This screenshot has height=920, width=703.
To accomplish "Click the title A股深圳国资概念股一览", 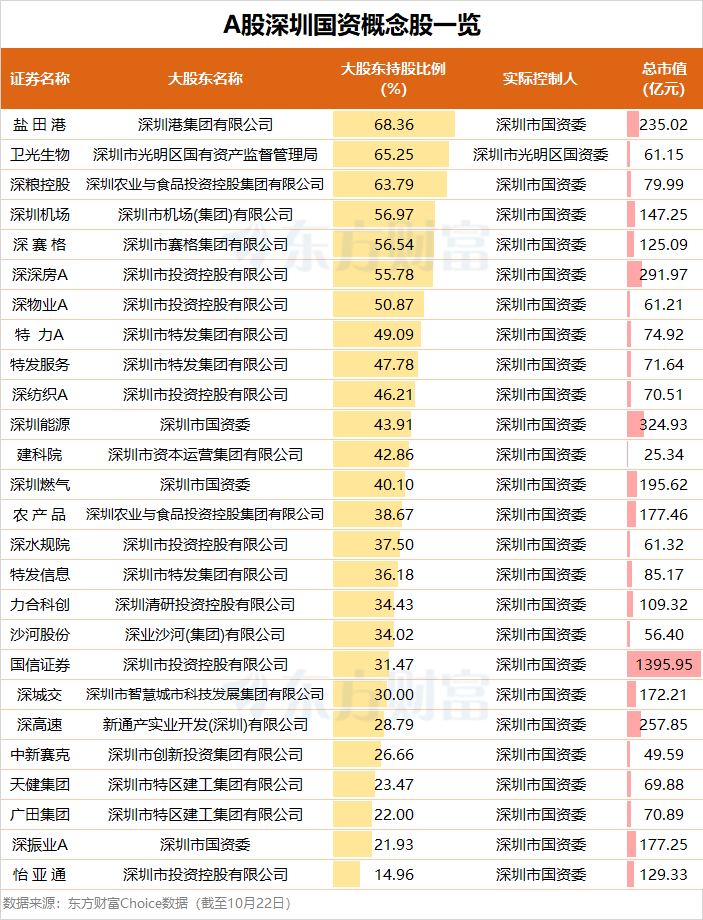I will point(352,25).
